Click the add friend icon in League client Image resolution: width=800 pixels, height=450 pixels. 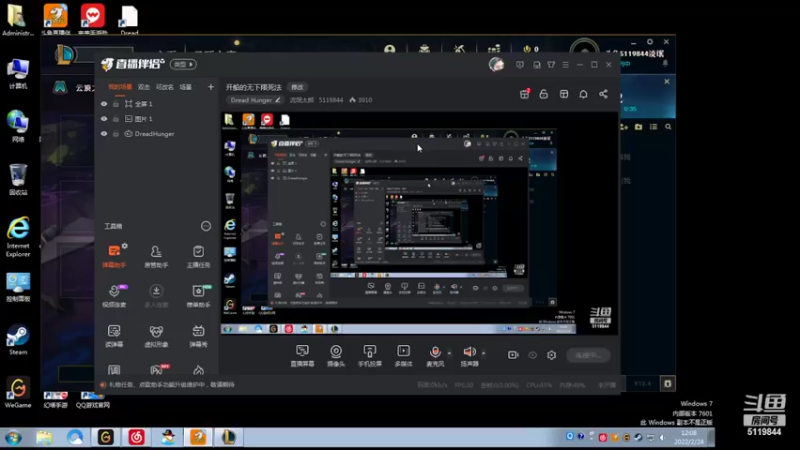(x=624, y=127)
